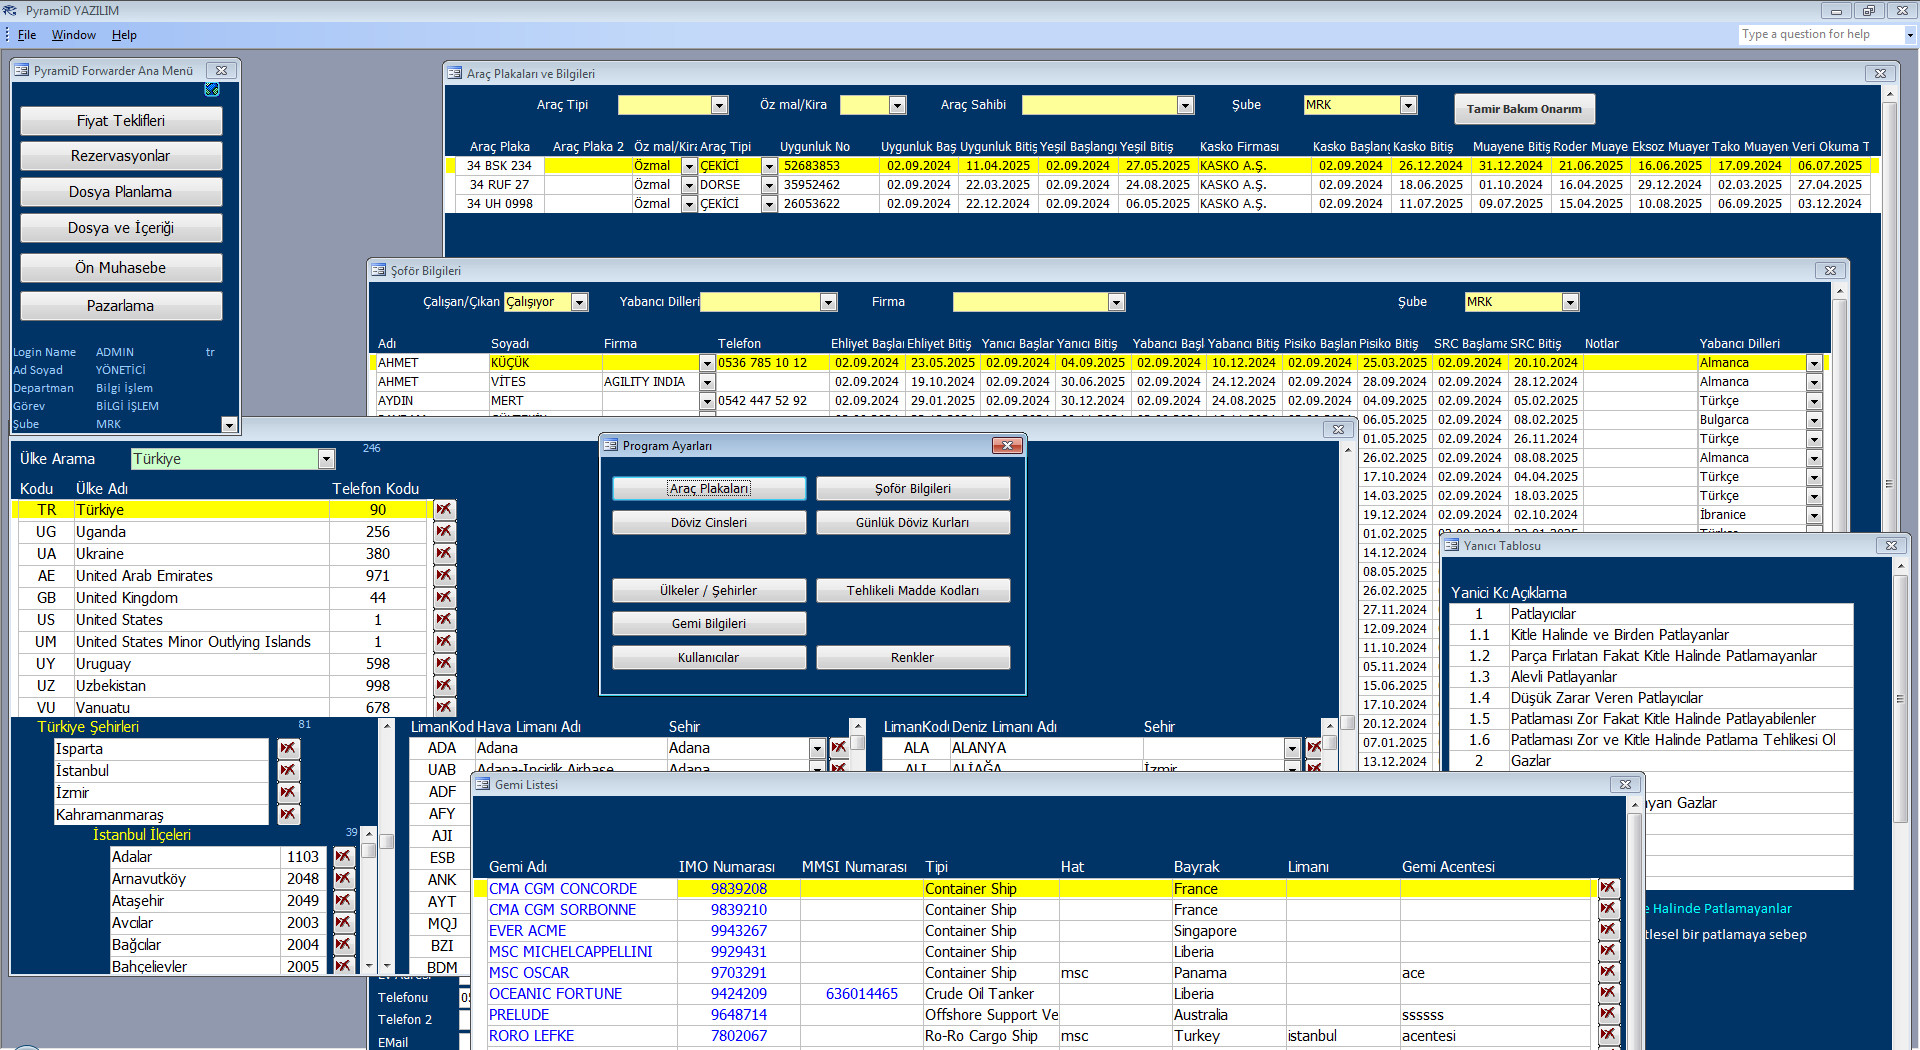Click delete icon beside Kahramanmaraş city
Screen dimensions: 1920x1050
coord(288,815)
